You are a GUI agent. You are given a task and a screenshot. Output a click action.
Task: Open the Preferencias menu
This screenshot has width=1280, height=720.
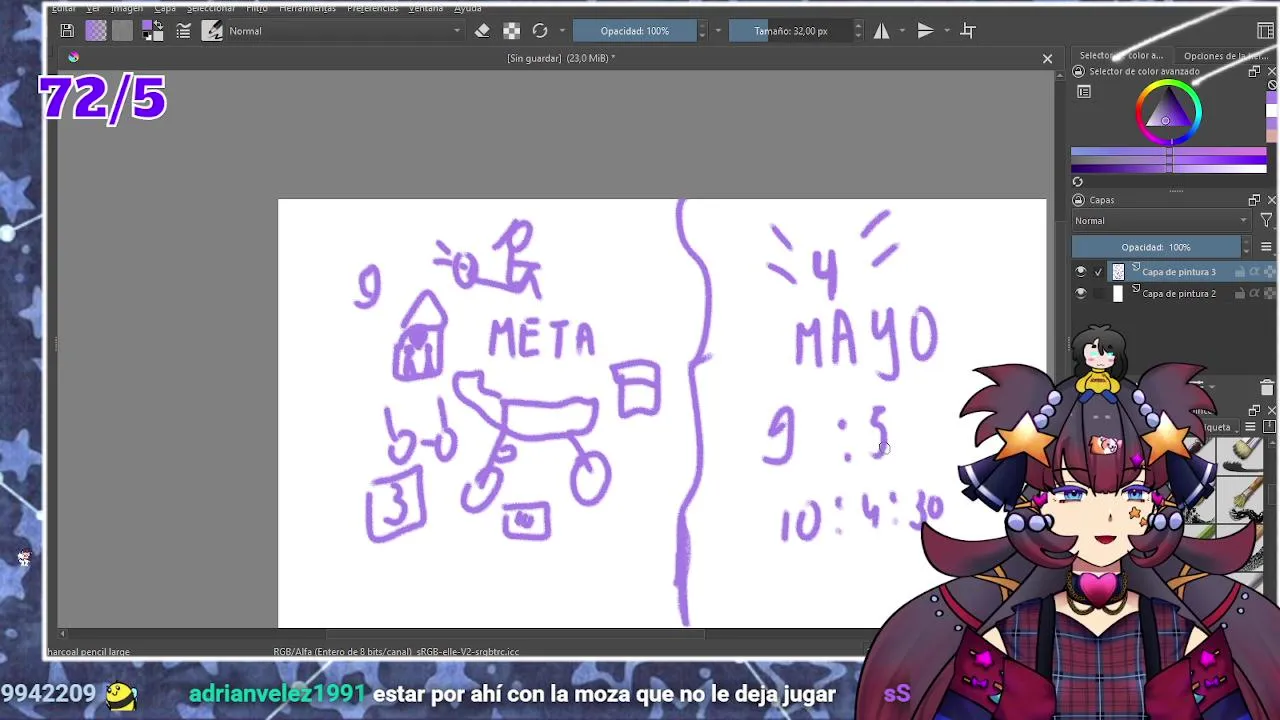(x=373, y=8)
